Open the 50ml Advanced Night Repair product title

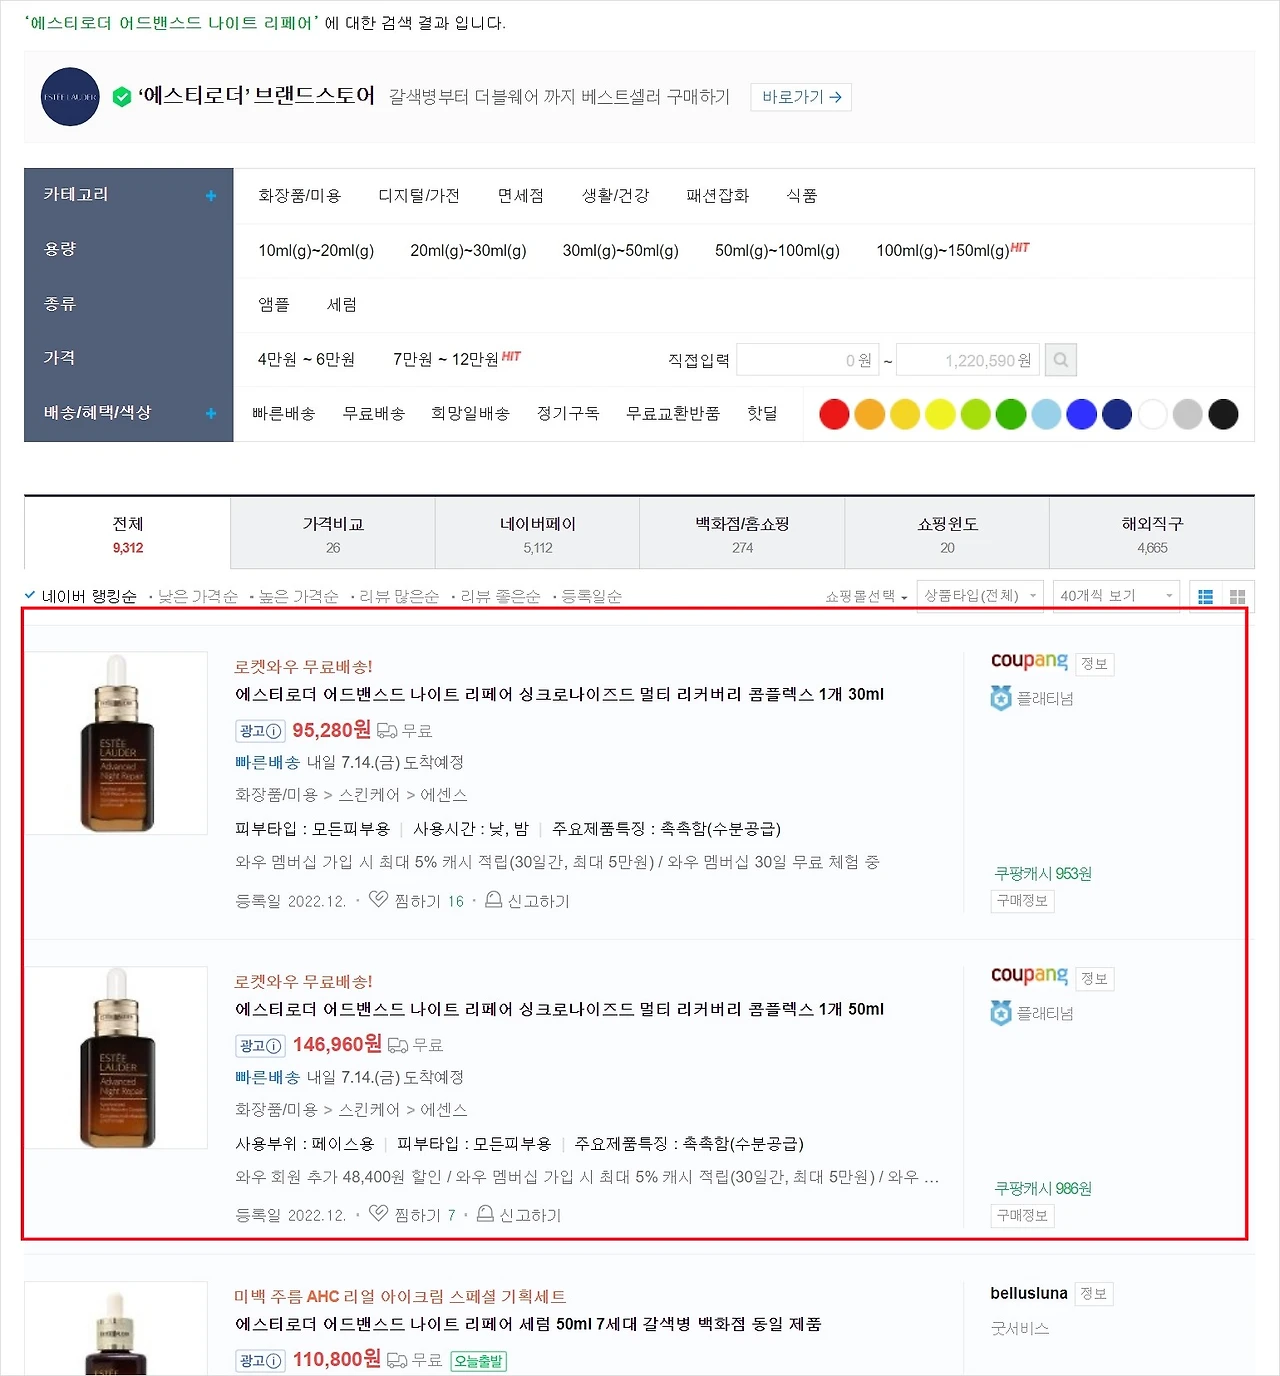[559, 1009]
